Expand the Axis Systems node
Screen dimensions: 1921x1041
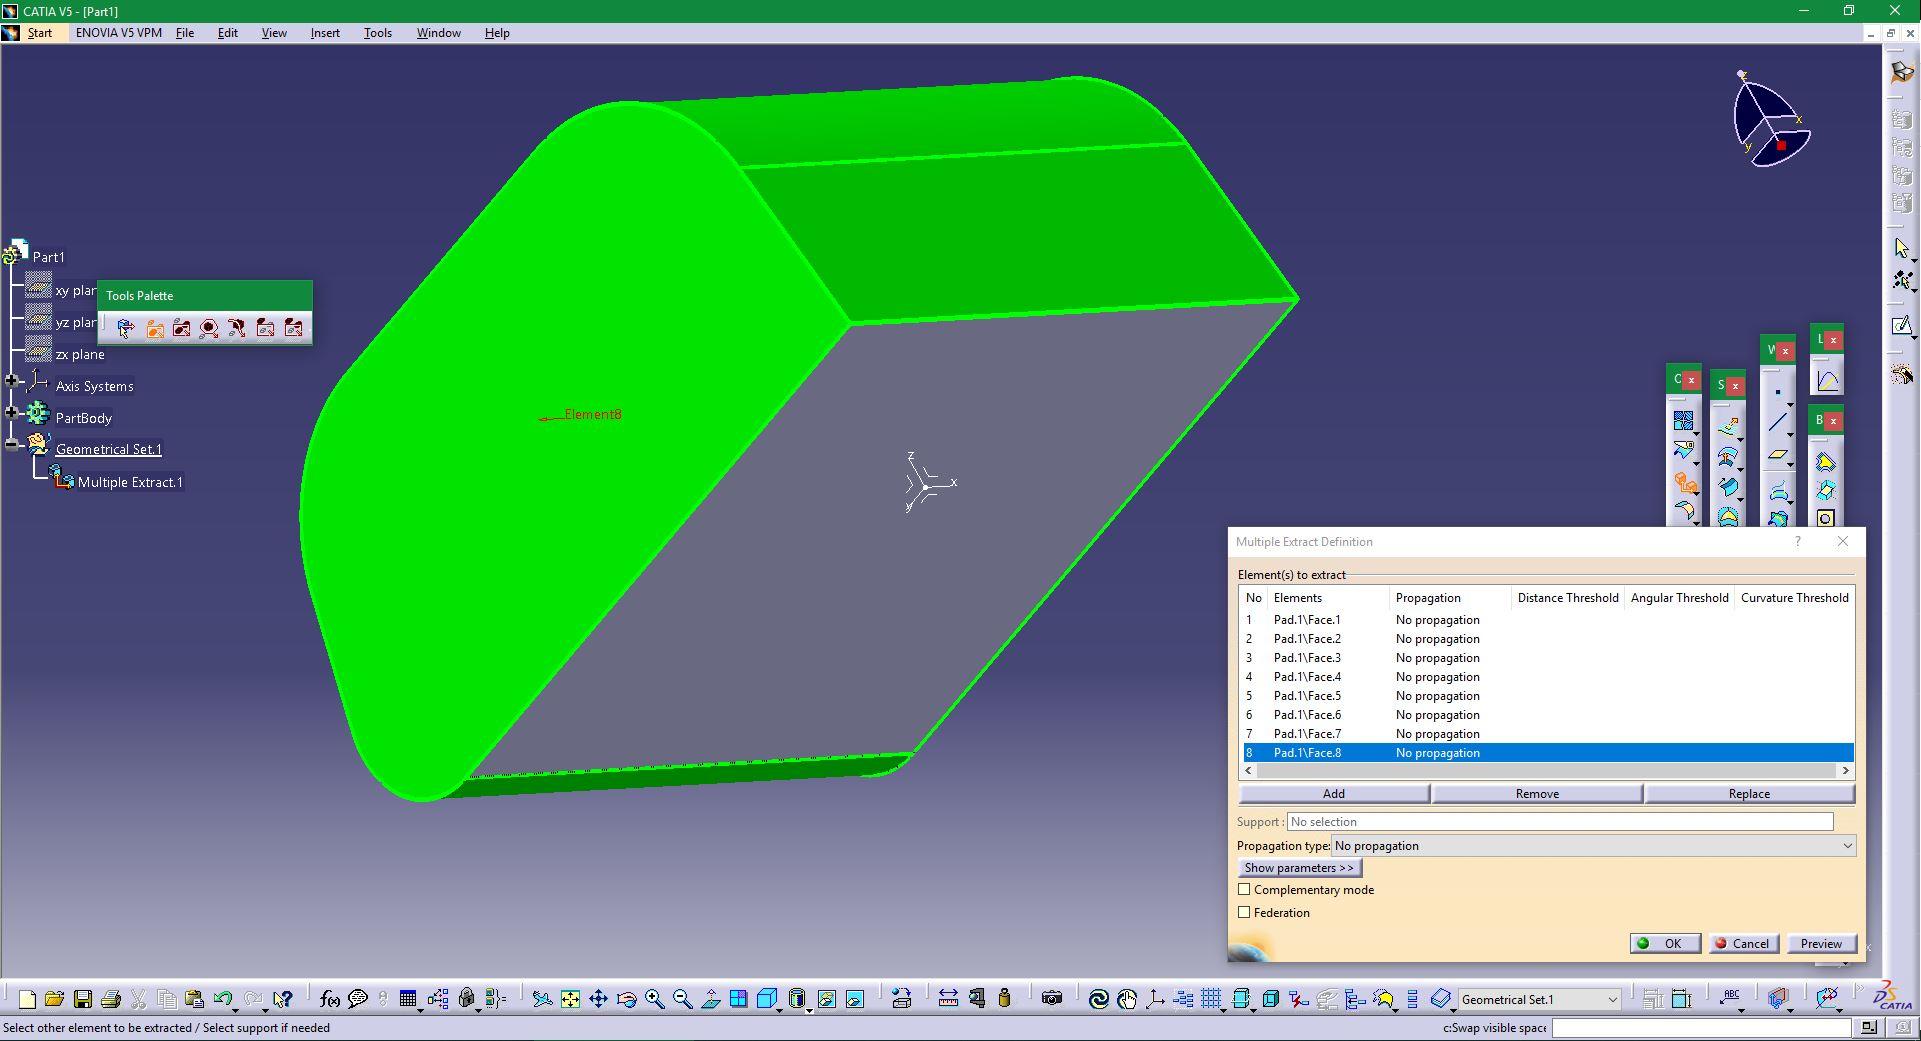[x=11, y=381]
